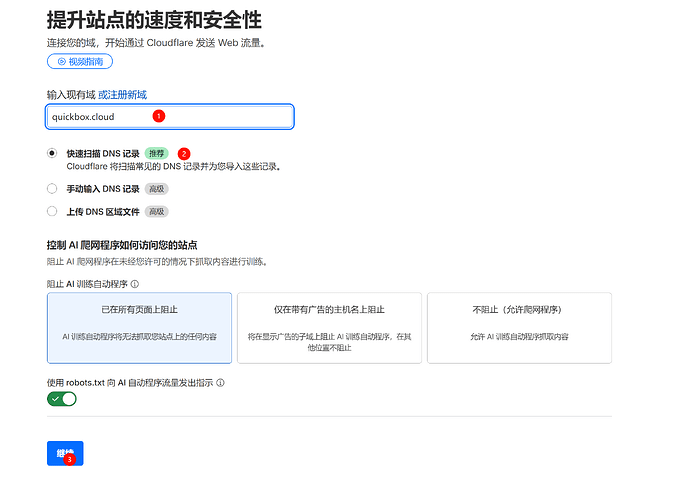Click the 提升站点的速度和安全性 heading

click(154, 20)
